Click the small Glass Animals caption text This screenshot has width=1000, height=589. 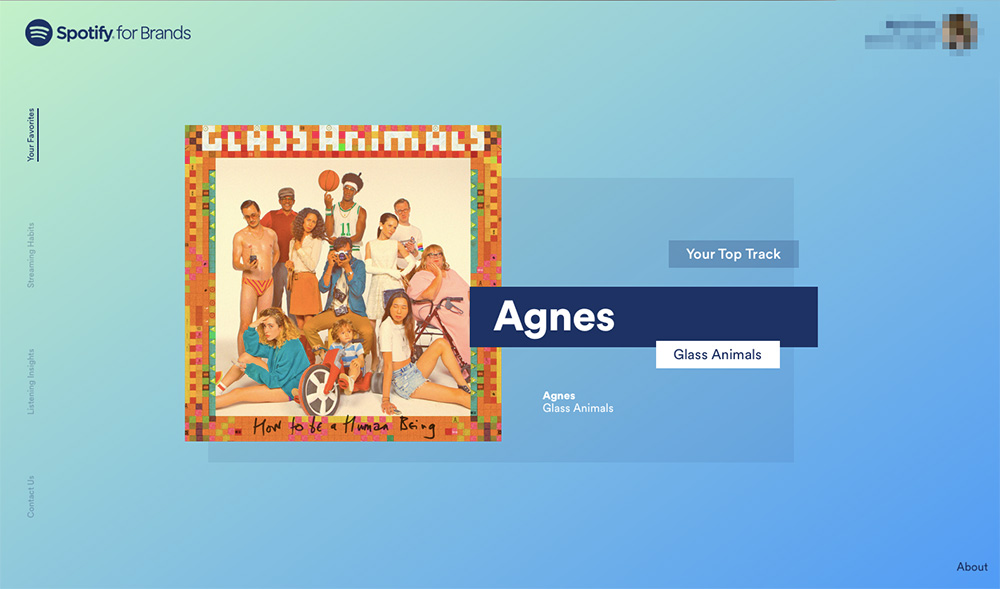578,408
